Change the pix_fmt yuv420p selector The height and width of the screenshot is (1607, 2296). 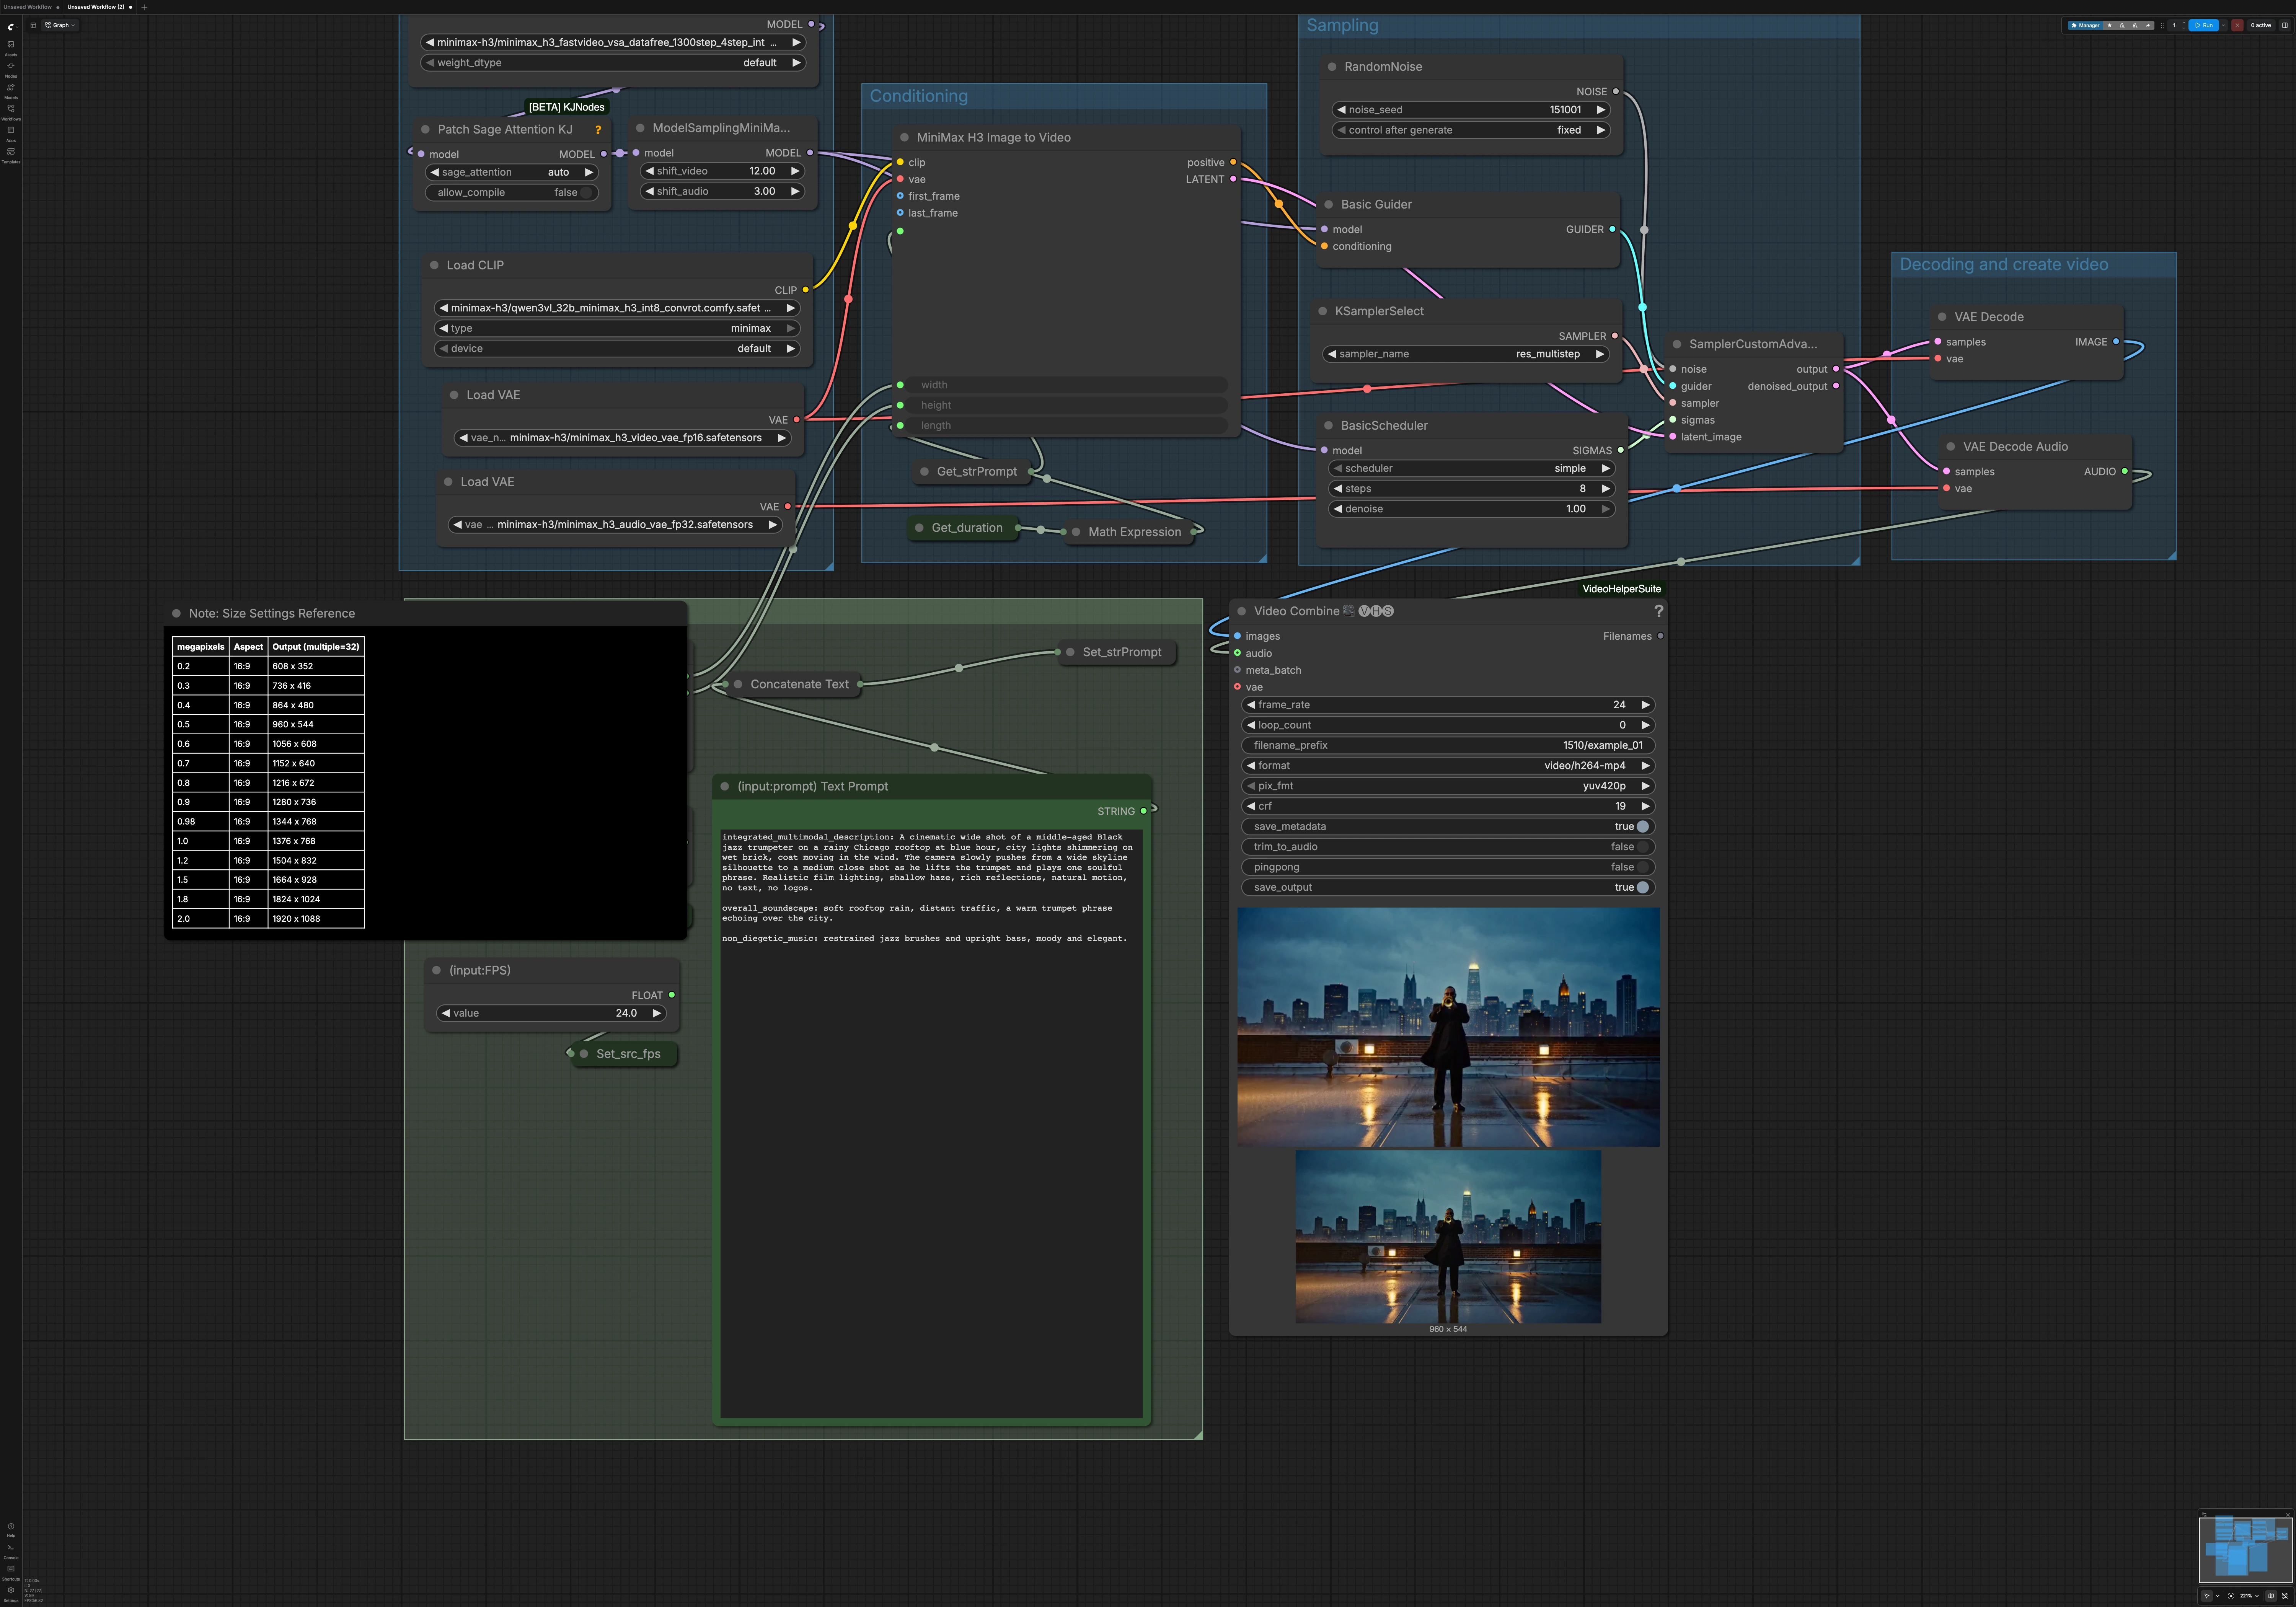1448,786
